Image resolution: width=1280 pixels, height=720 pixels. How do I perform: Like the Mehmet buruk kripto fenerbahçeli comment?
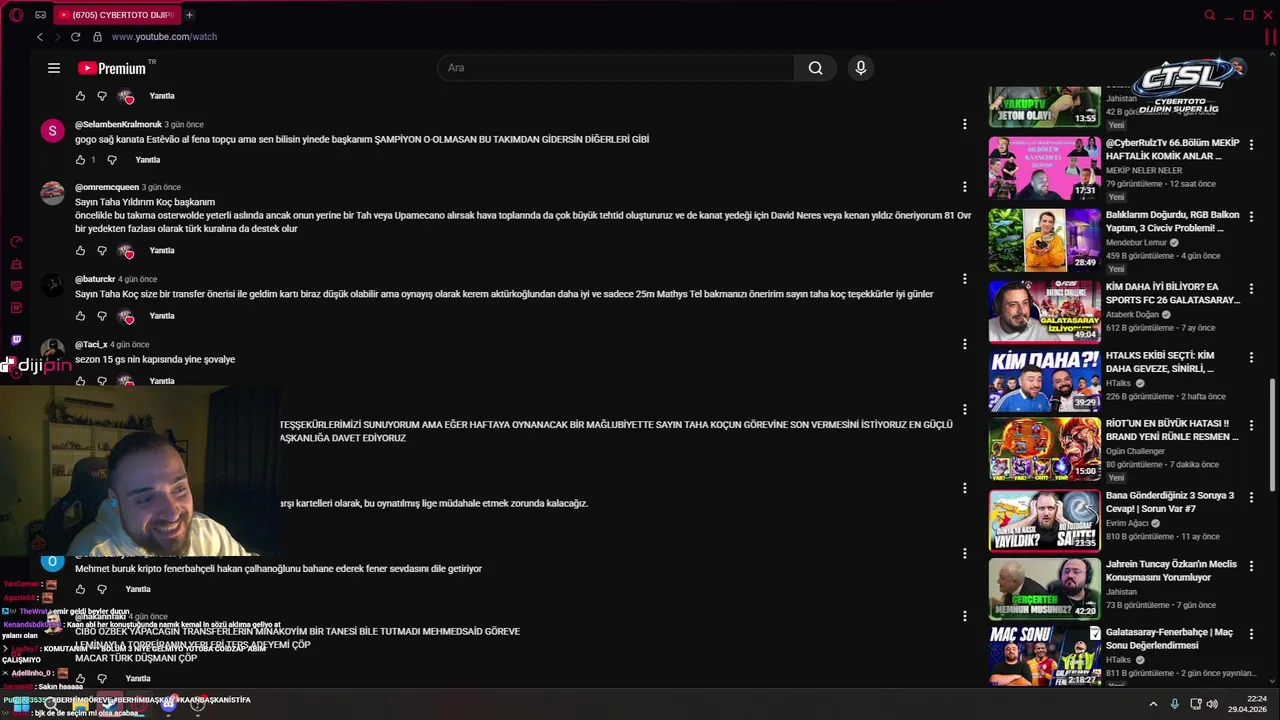pyautogui.click(x=81, y=589)
